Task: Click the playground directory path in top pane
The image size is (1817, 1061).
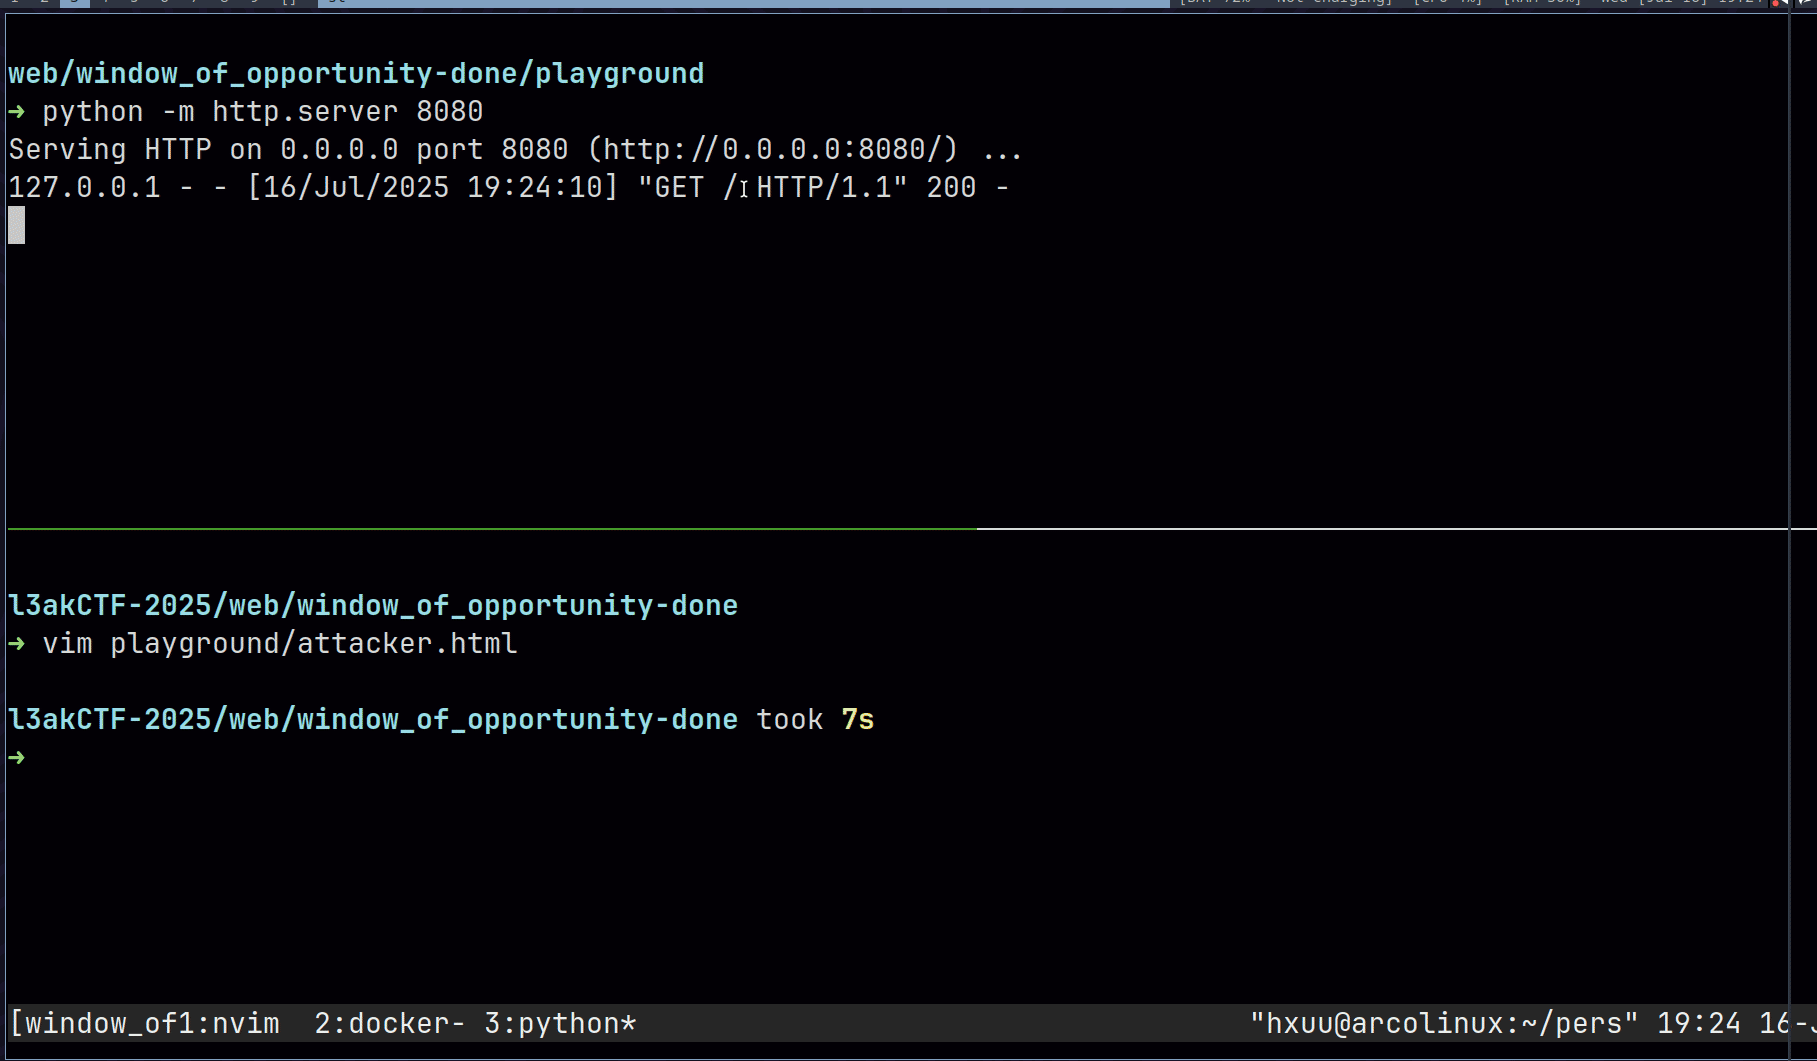Action: 356,73
